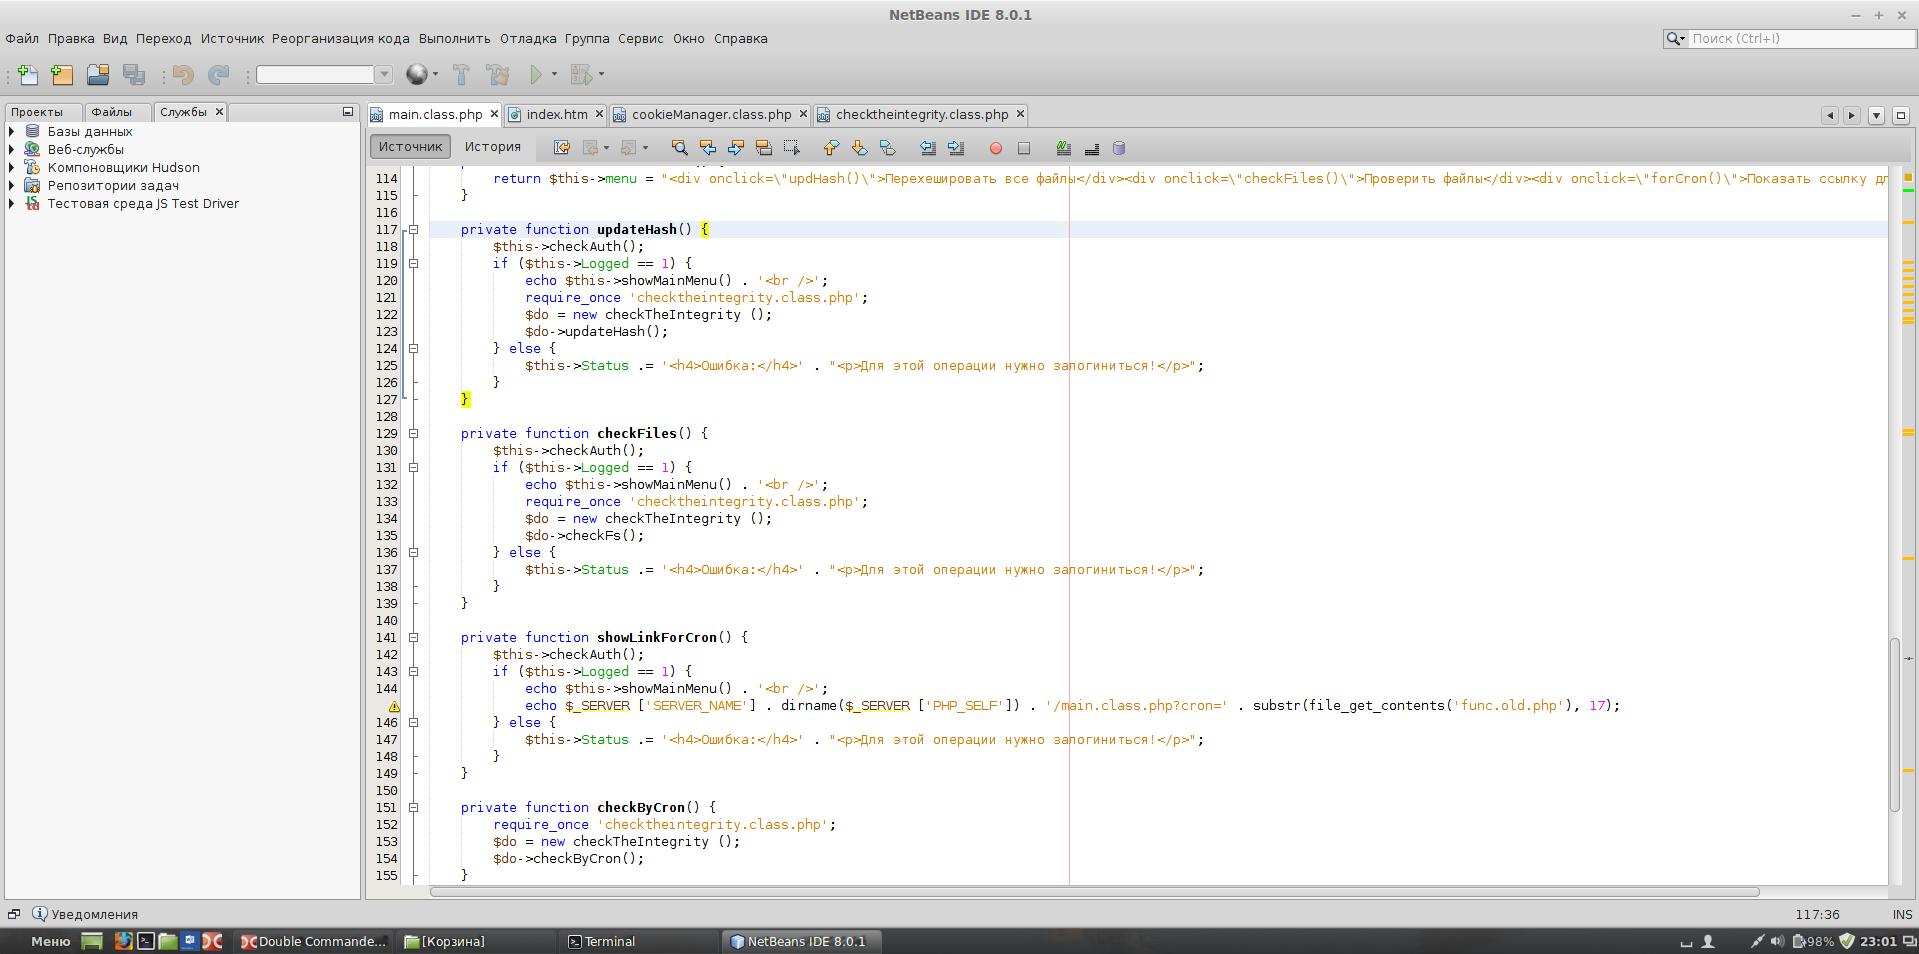Click the New File toolbar icon
1919x954 pixels.
(x=28, y=75)
